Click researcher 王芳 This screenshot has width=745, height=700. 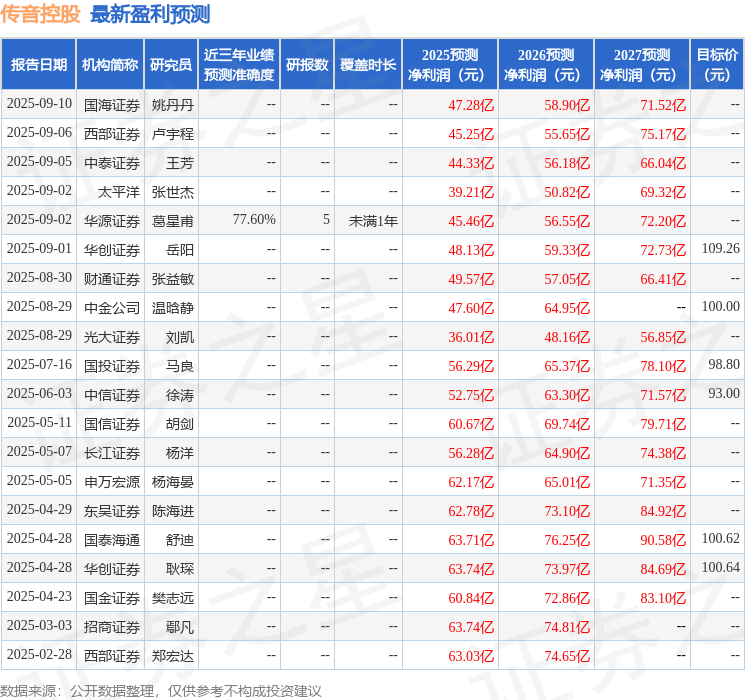tap(180, 163)
